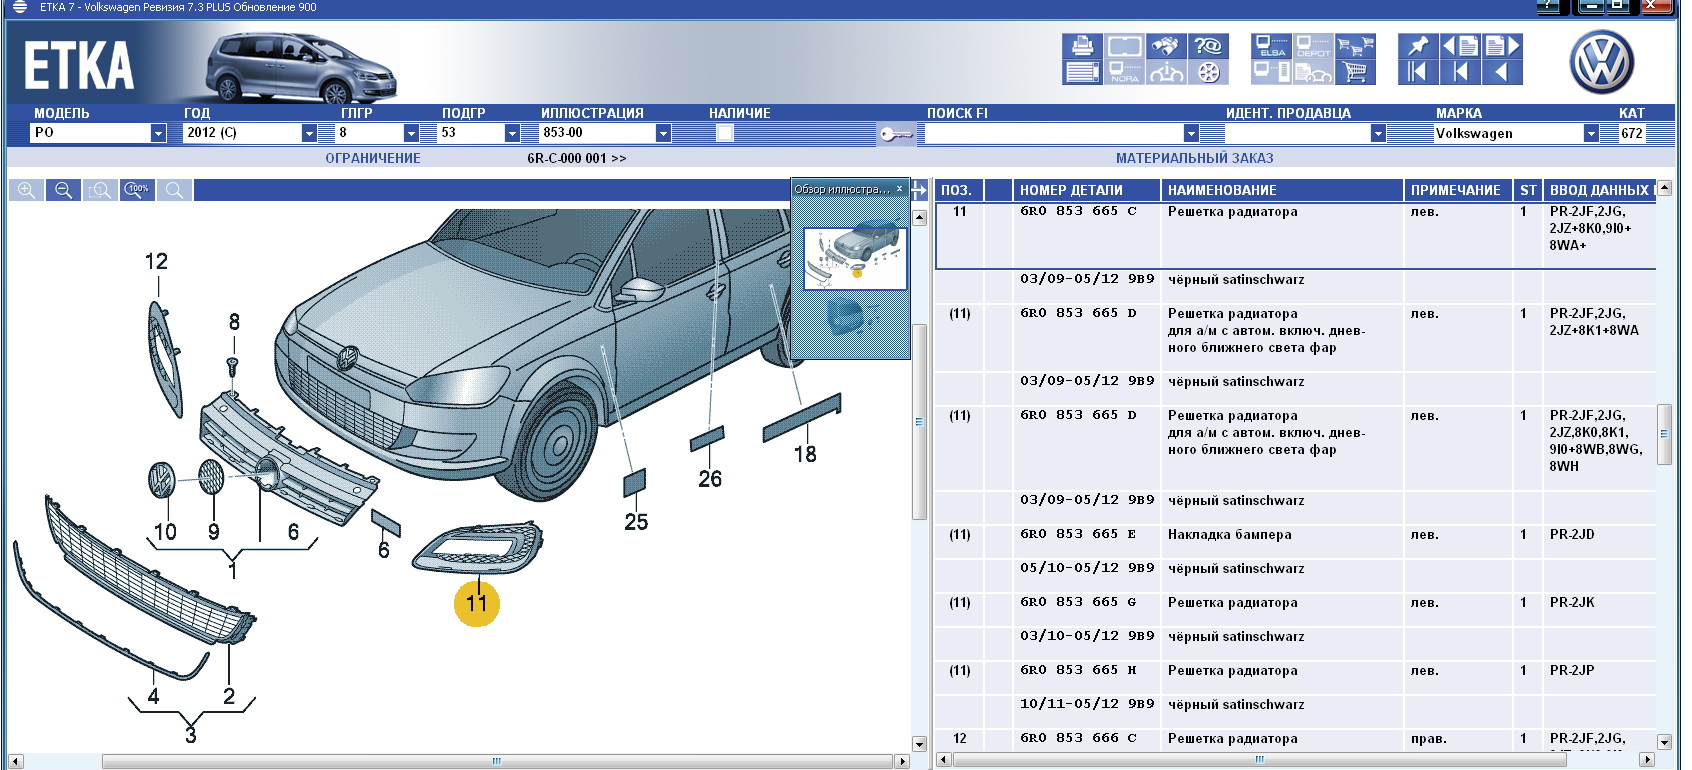Expand the МОДЕЛЬ dropdown
The height and width of the screenshot is (770, 1692).
pos(158,133)
